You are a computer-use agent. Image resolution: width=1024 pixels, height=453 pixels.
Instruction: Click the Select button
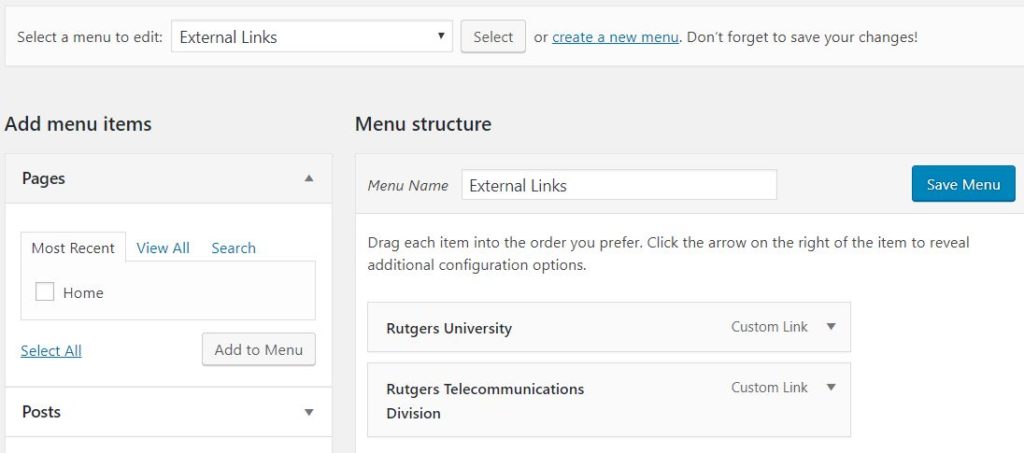(493, 37)
